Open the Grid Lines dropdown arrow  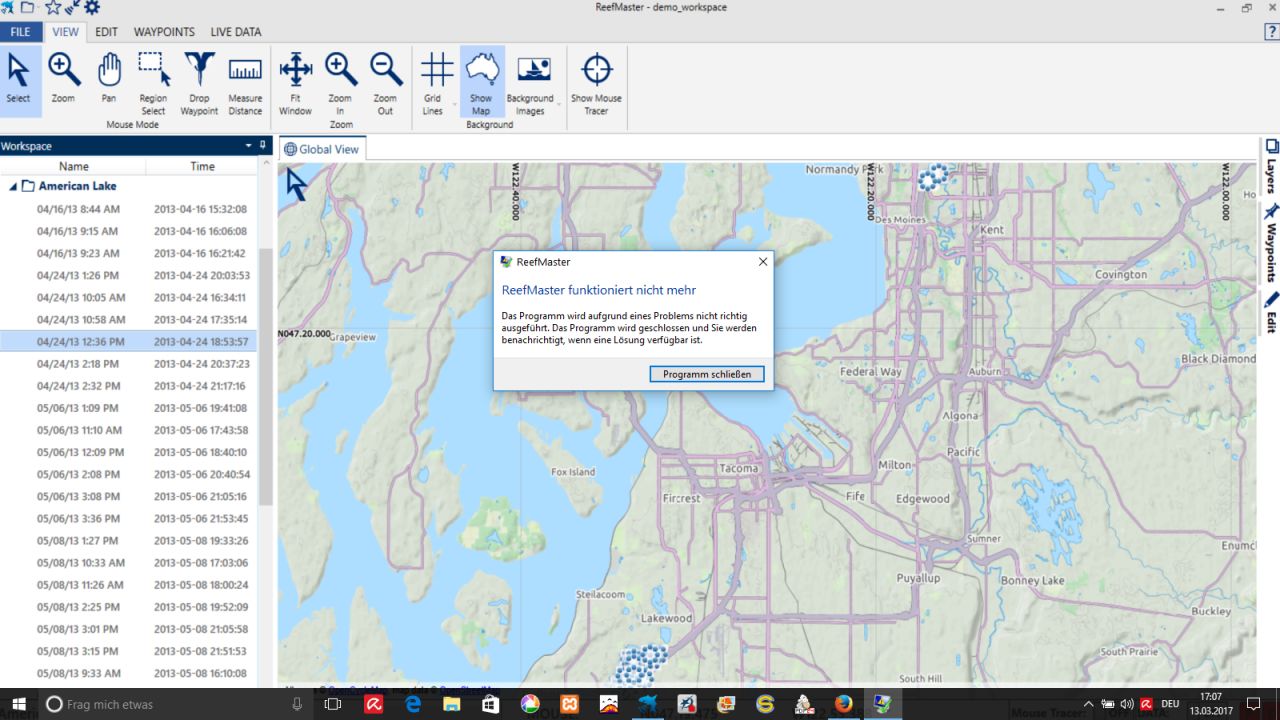pos(454,104)
